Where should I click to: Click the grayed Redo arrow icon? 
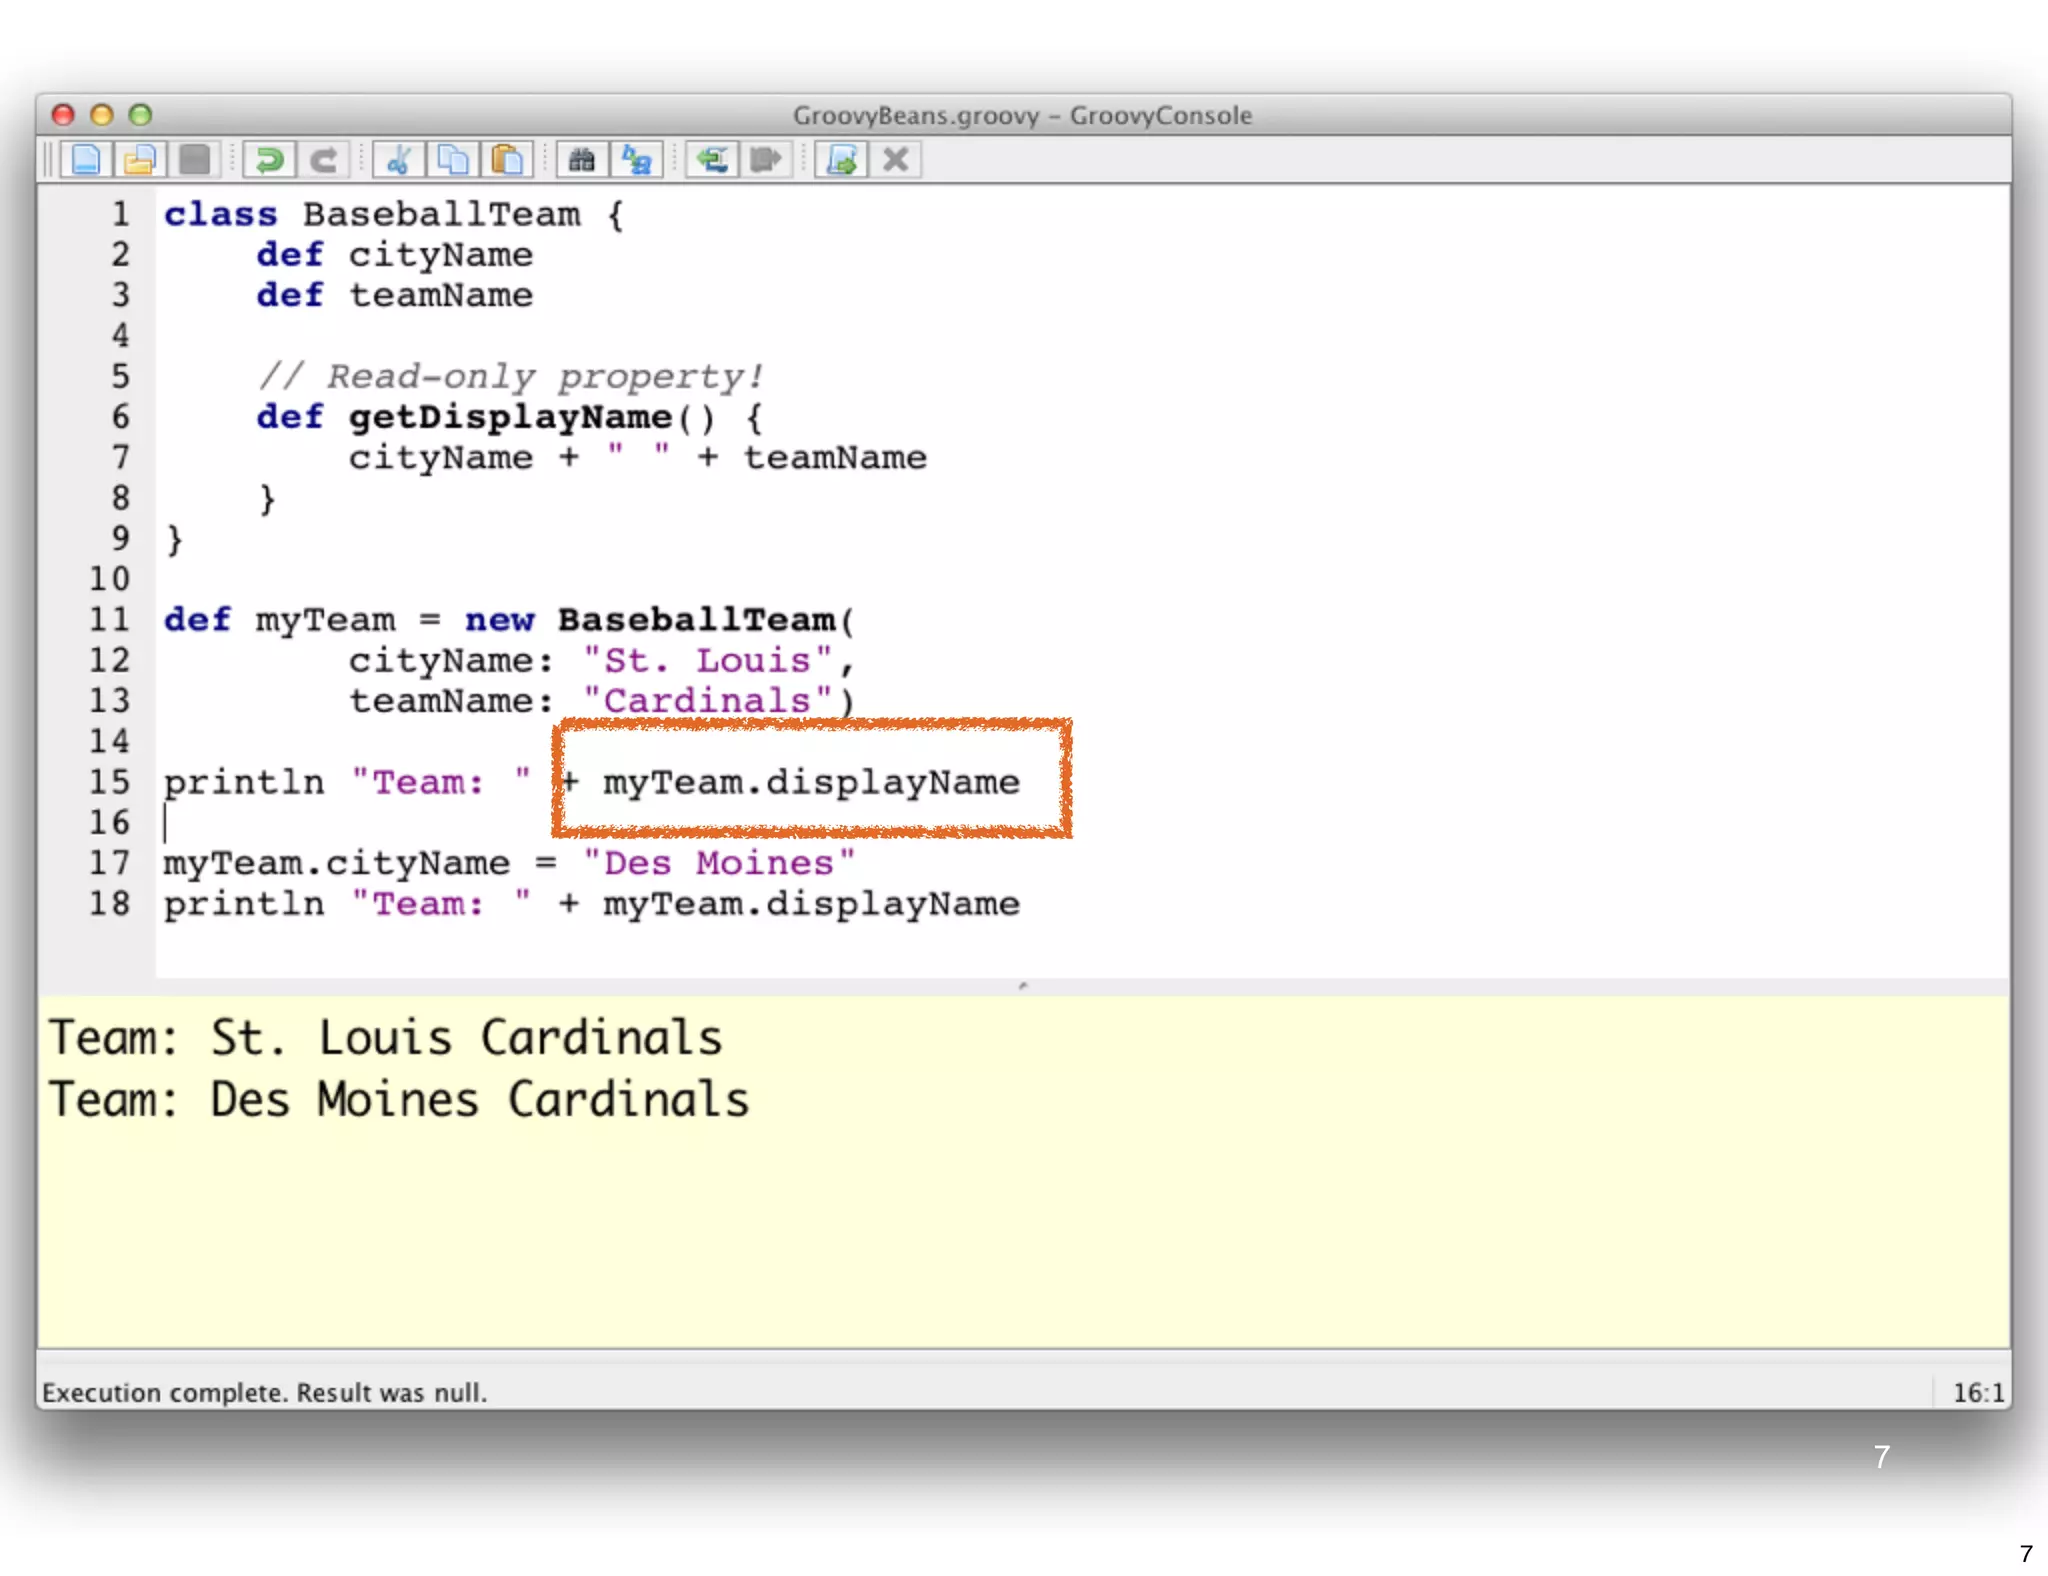323,160
